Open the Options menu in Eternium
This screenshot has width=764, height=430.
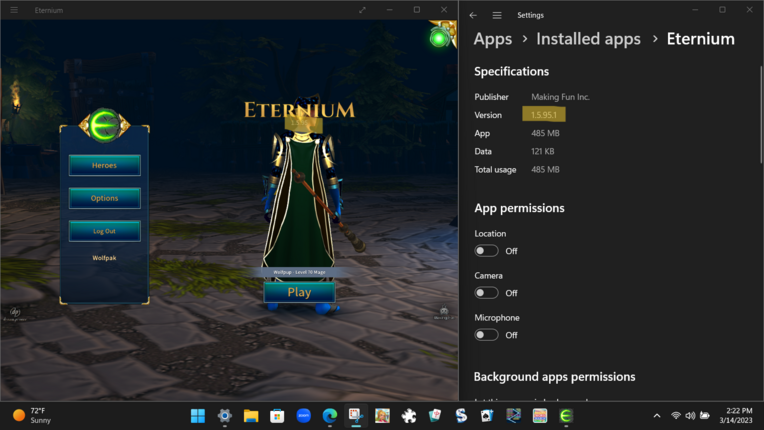[x=104, y=198]
